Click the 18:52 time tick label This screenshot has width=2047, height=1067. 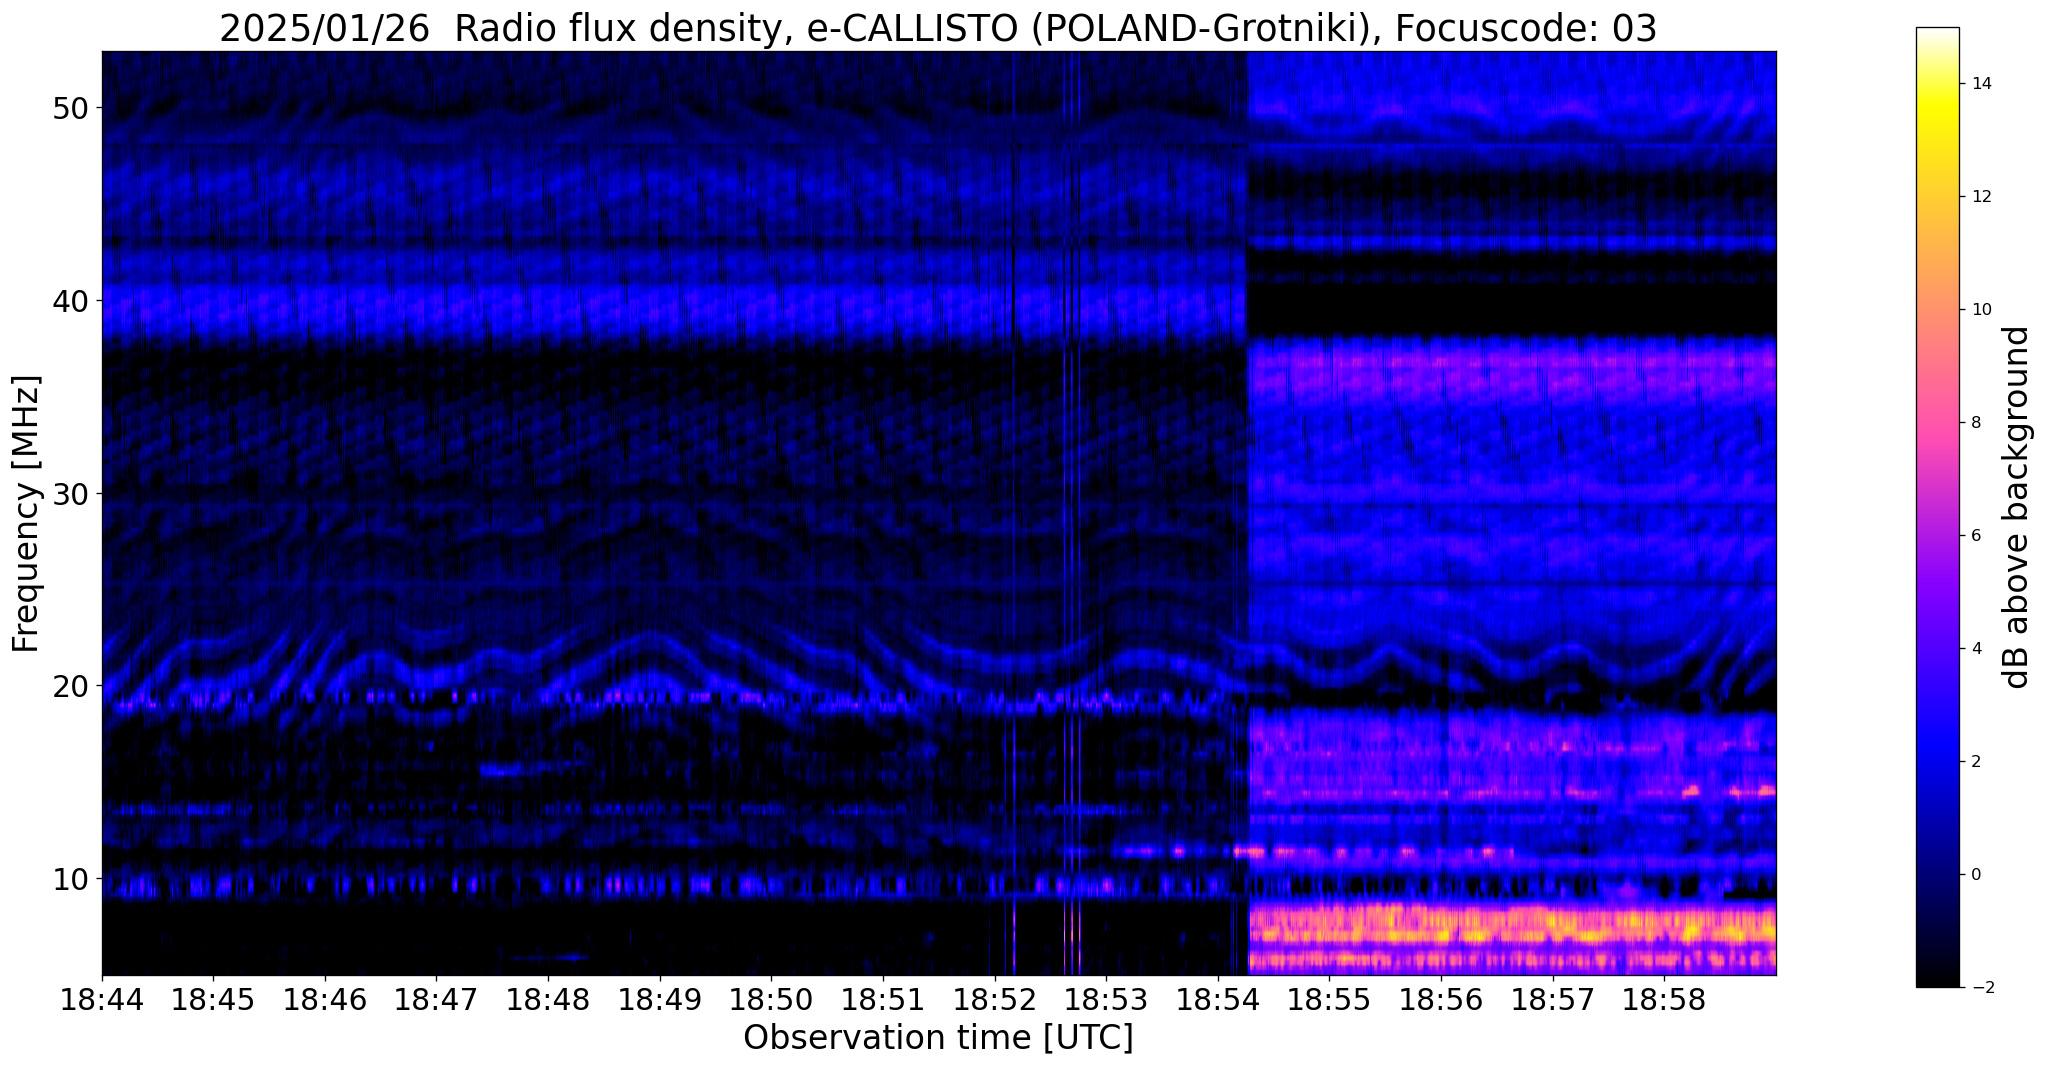(994, 1000)
